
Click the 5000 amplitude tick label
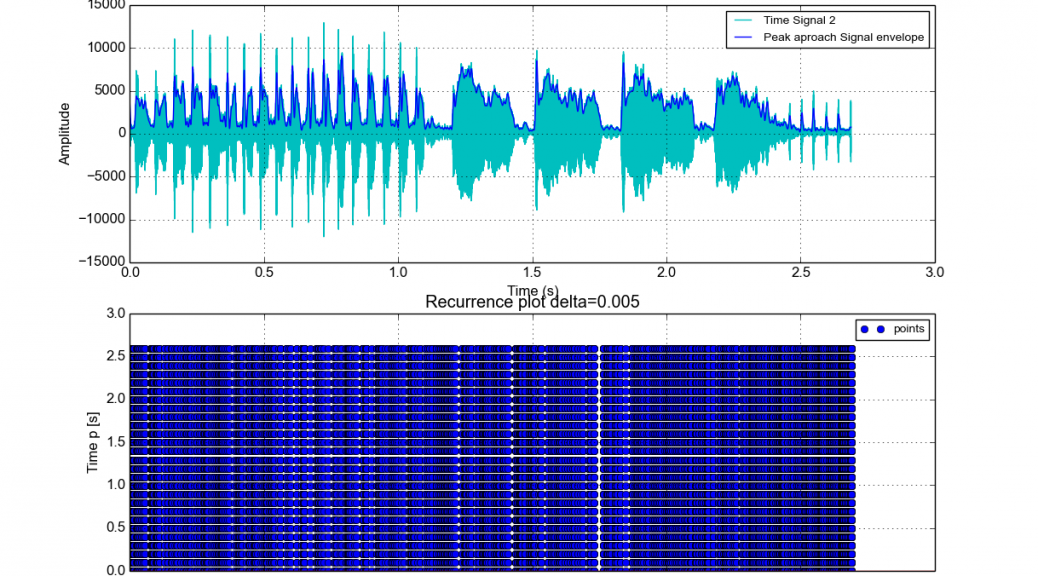point(107,91)
